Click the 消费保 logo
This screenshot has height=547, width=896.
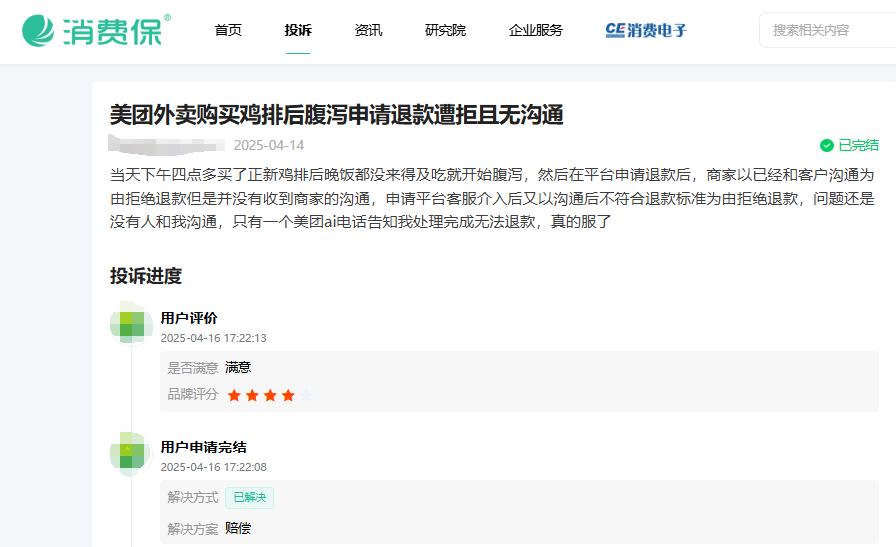coord(96,30)
